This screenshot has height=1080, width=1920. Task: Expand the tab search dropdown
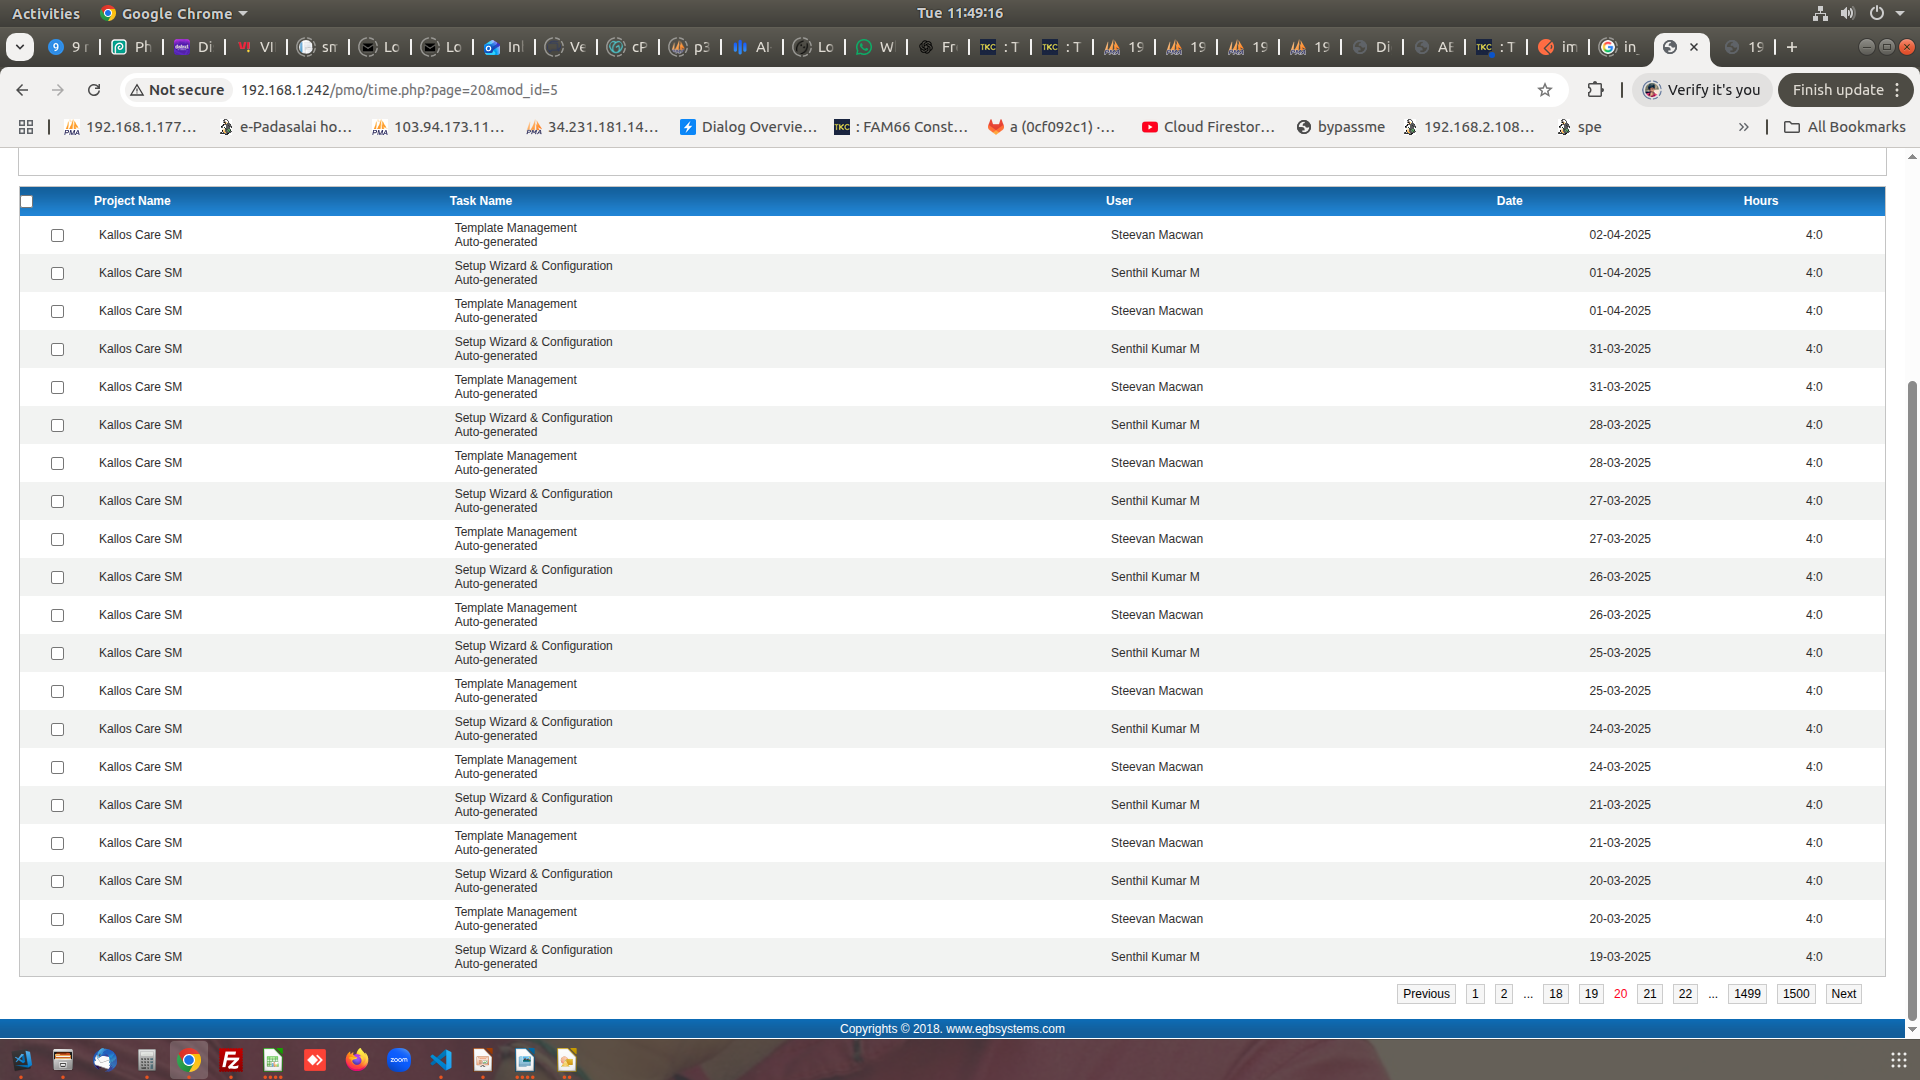20,47
